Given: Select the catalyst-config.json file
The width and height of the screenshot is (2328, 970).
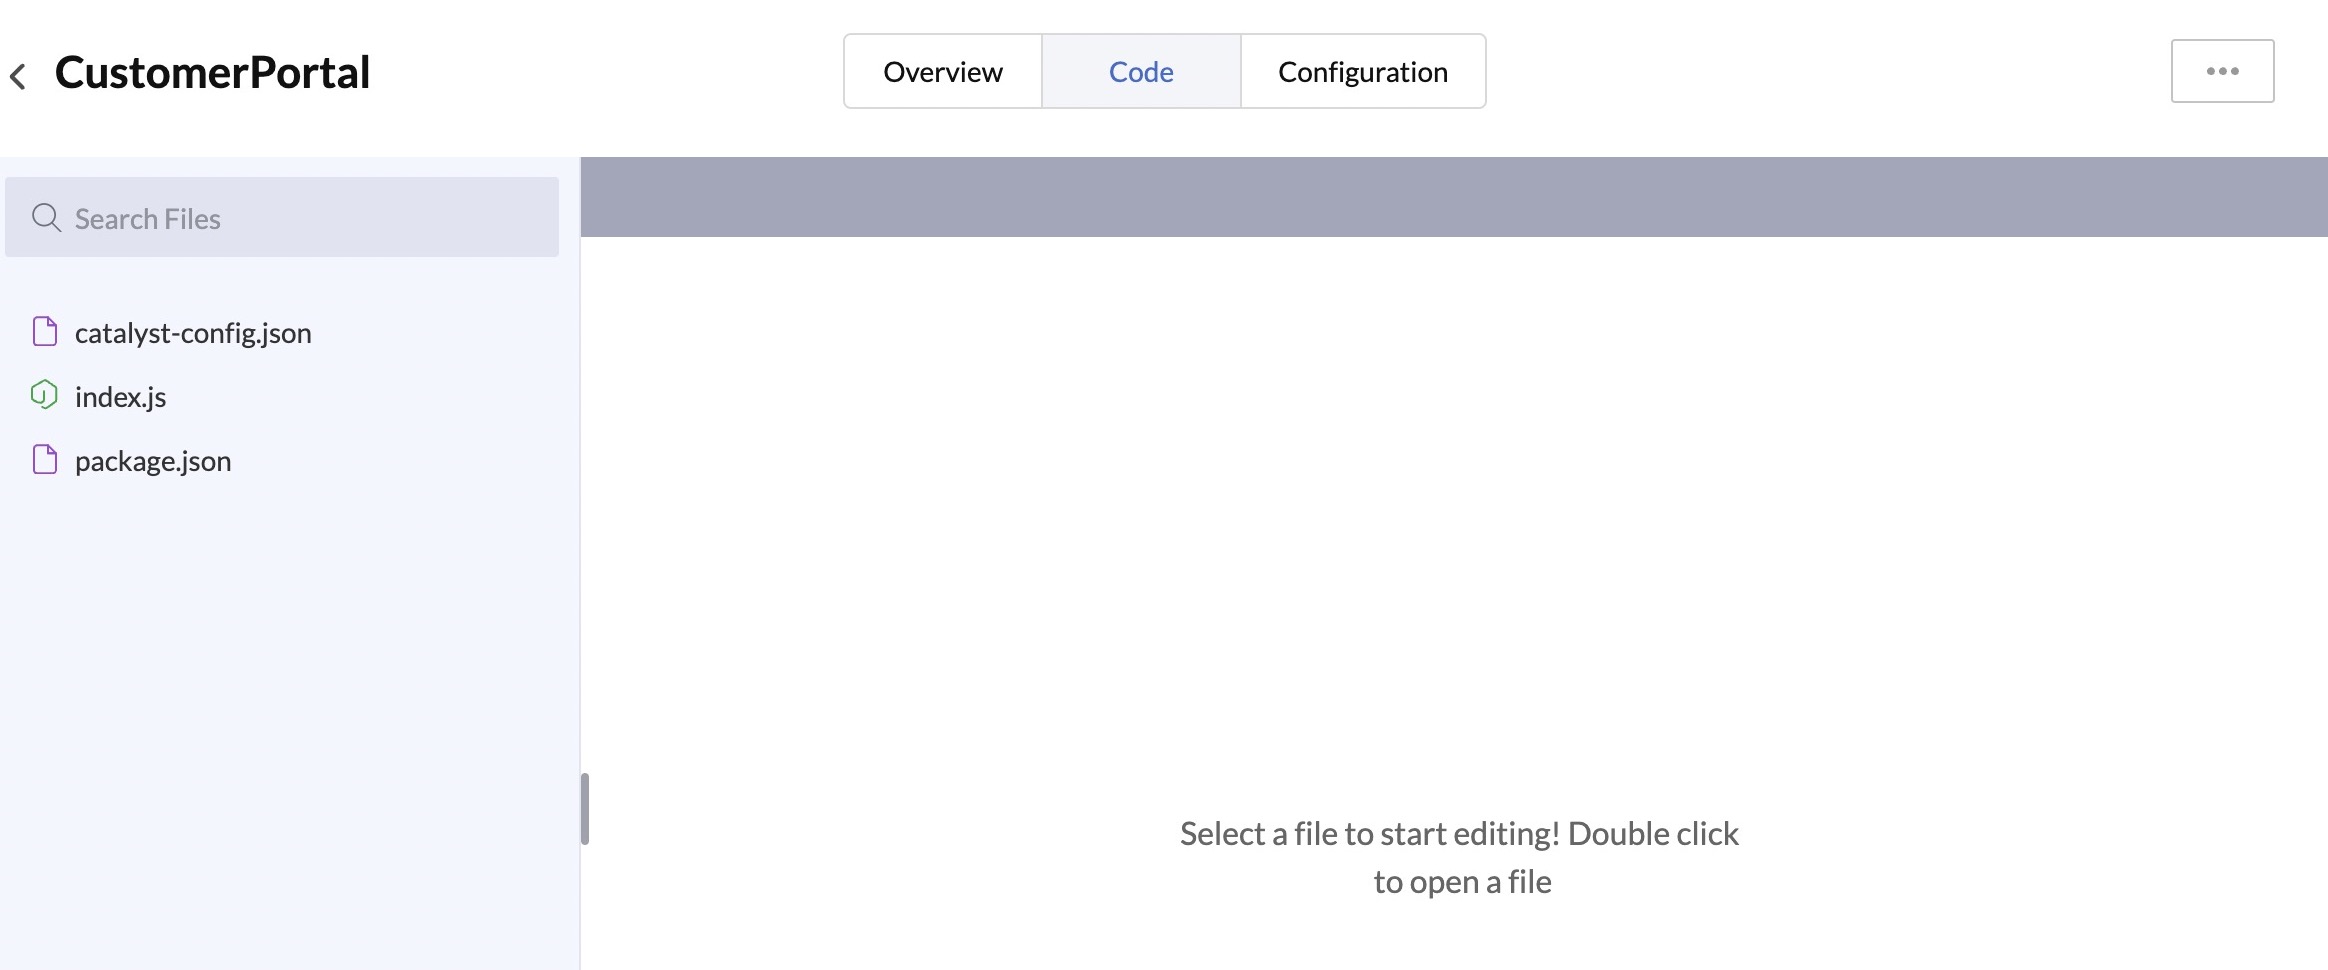Looking at the screenshot, I should pyautogui.click(x=194, y=332).
